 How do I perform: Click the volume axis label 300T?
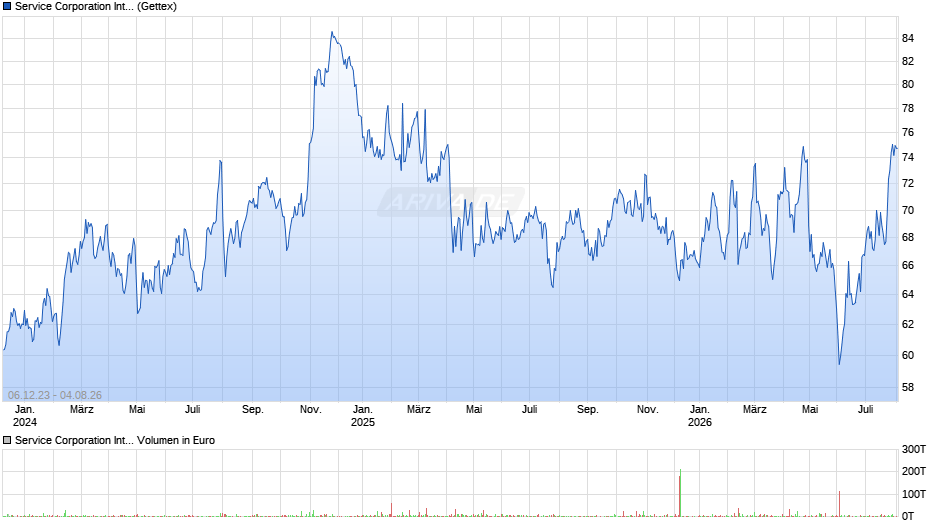pos(914,449)
